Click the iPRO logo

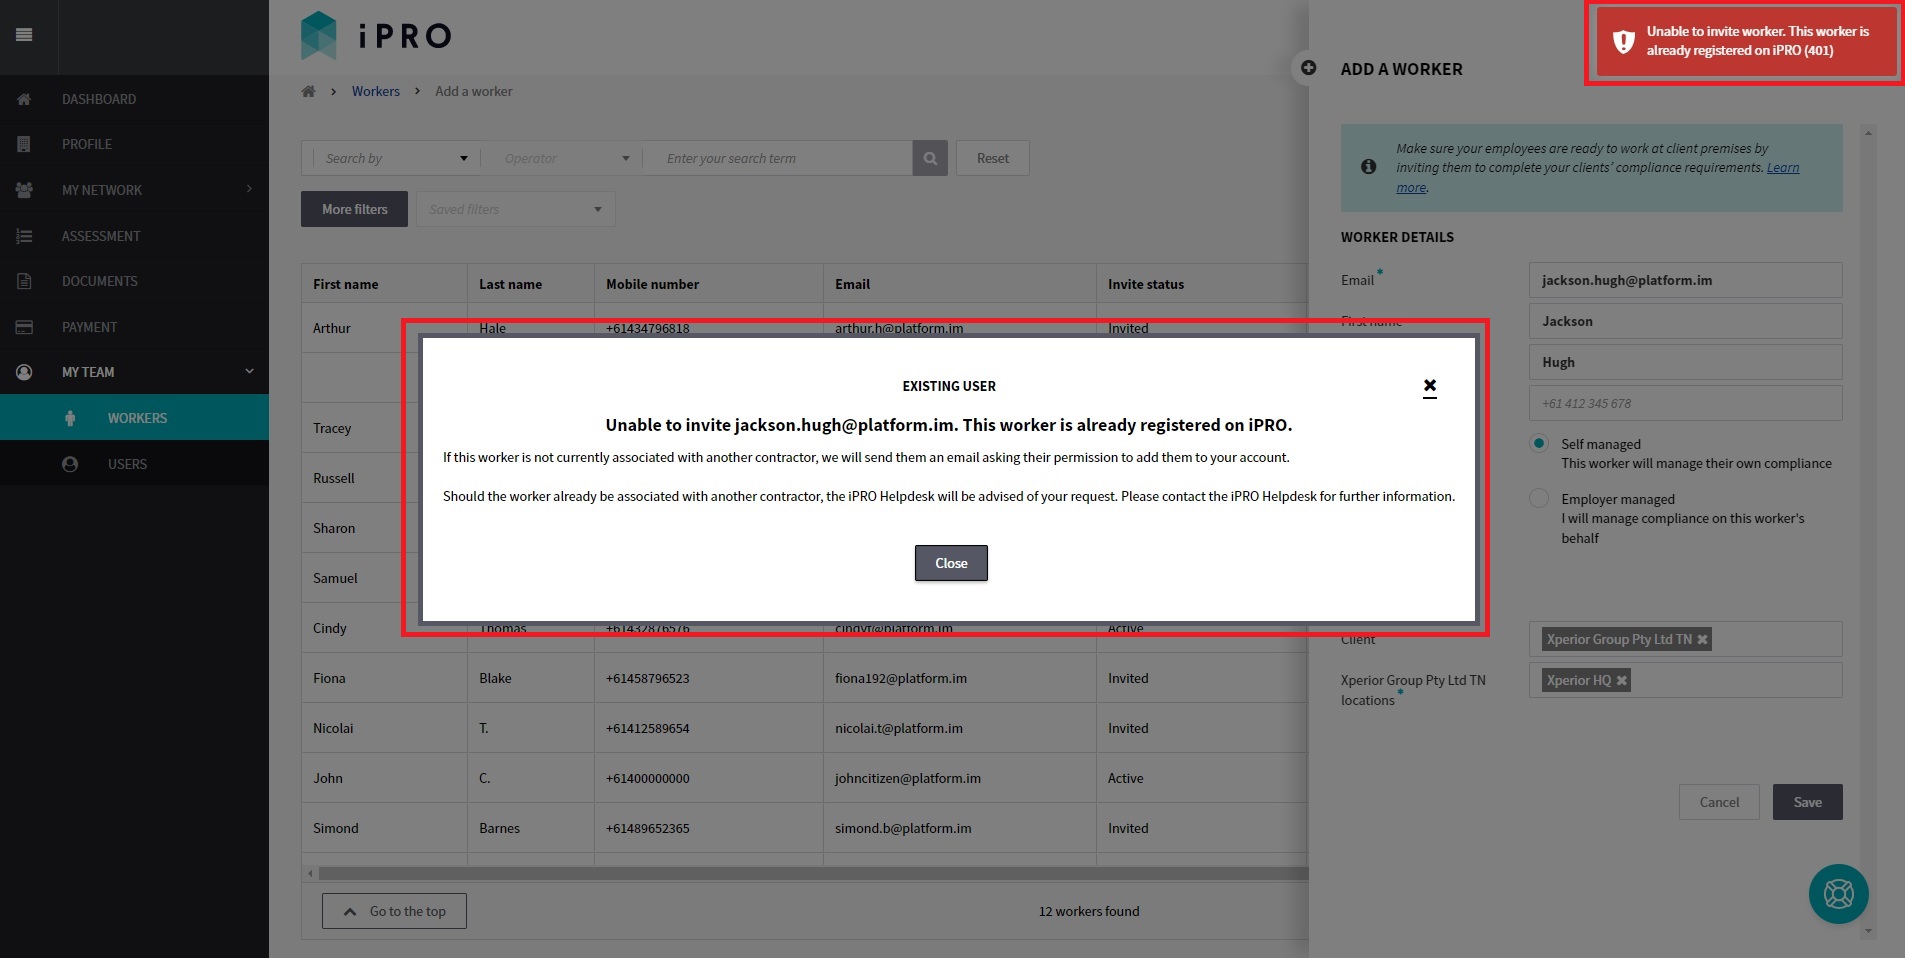coord(377,35)
